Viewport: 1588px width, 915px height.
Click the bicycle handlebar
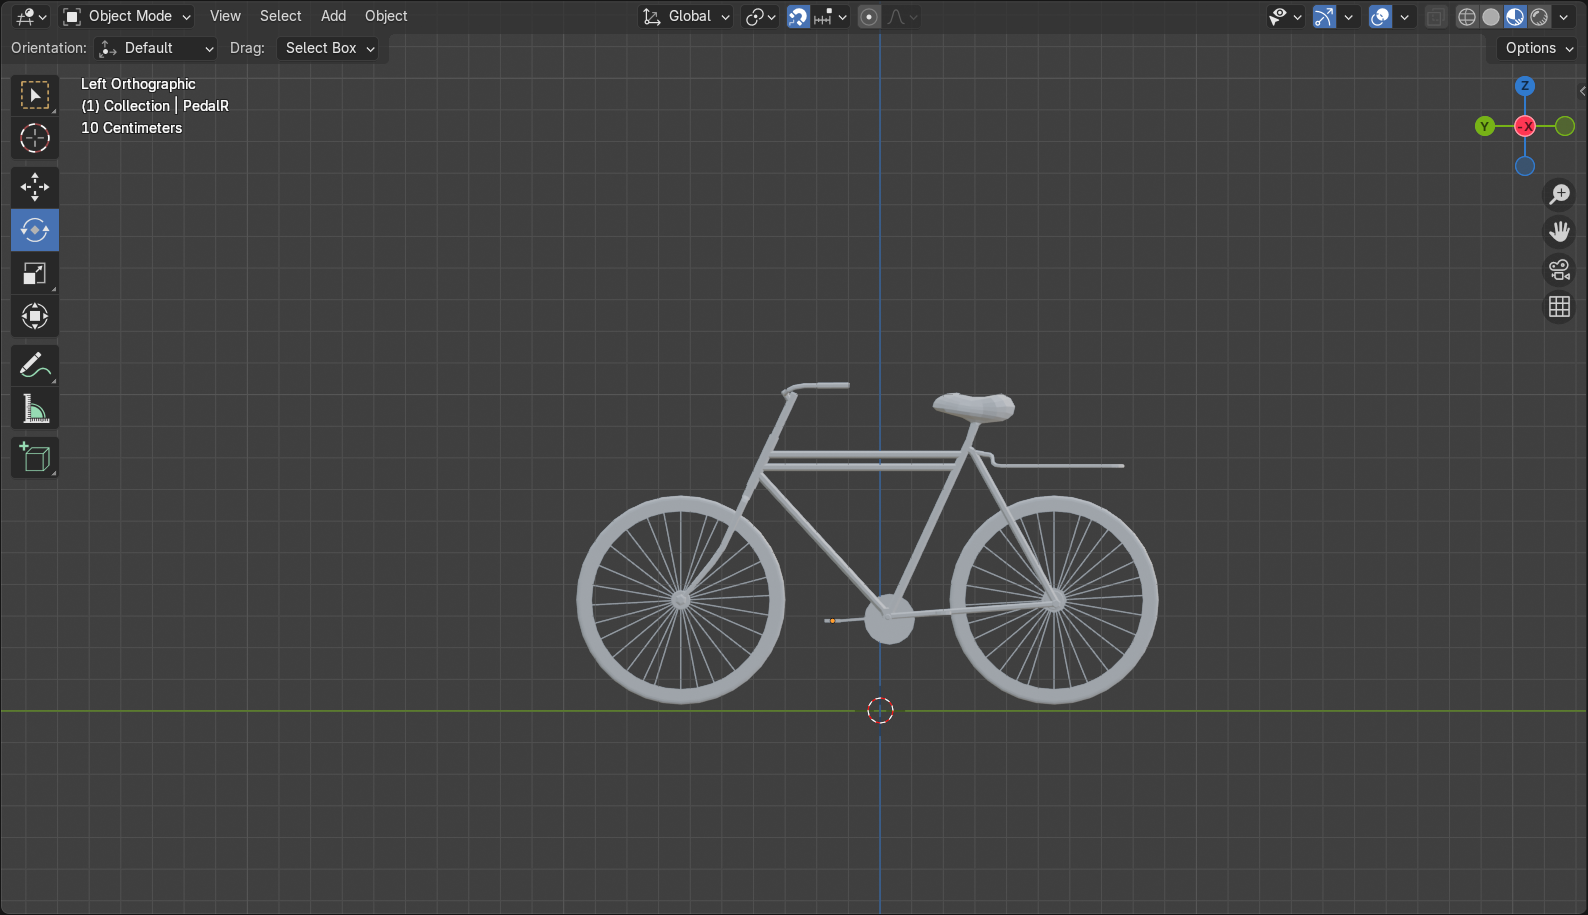point(817,387)
